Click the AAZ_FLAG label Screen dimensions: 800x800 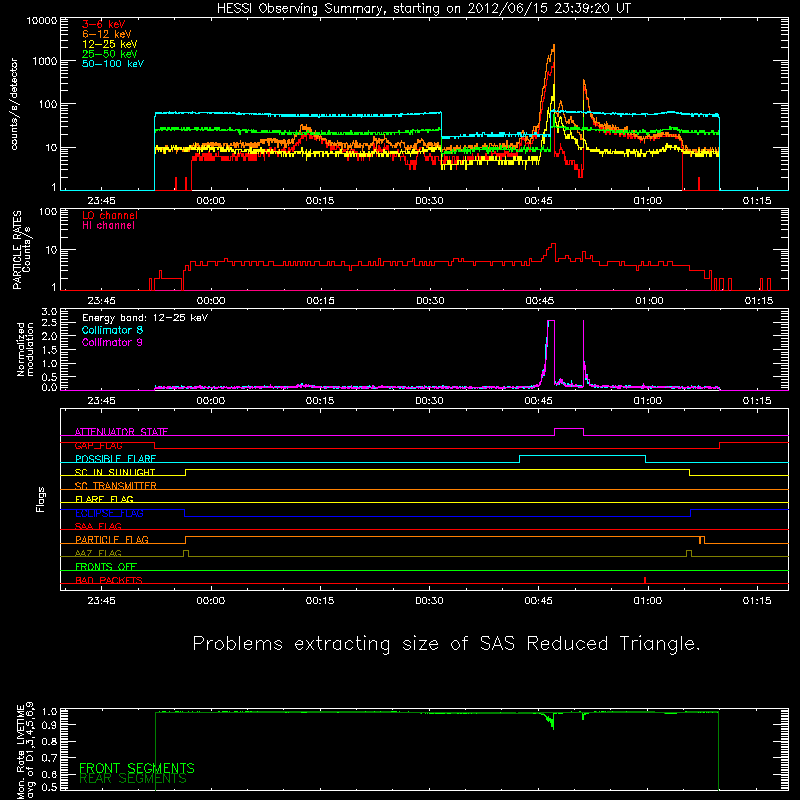point(98,553)
